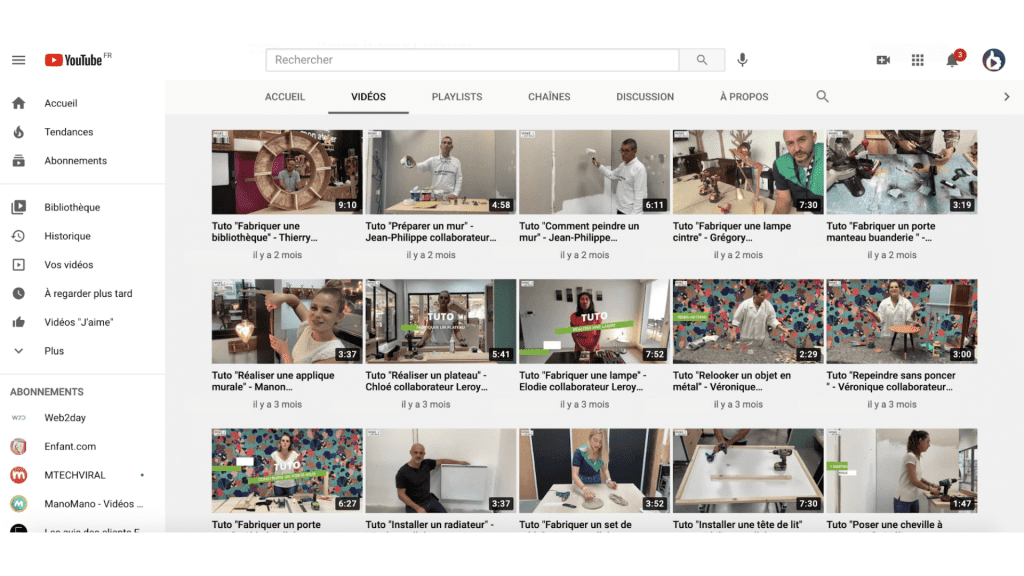Open the MTECHVIRAL subscription
The width and height of the screenshot is (1024, 576).
tap(74, 475)
